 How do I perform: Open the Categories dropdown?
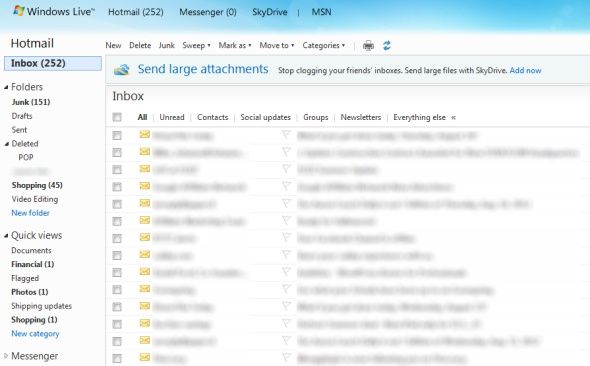click(x=324, y=46)
